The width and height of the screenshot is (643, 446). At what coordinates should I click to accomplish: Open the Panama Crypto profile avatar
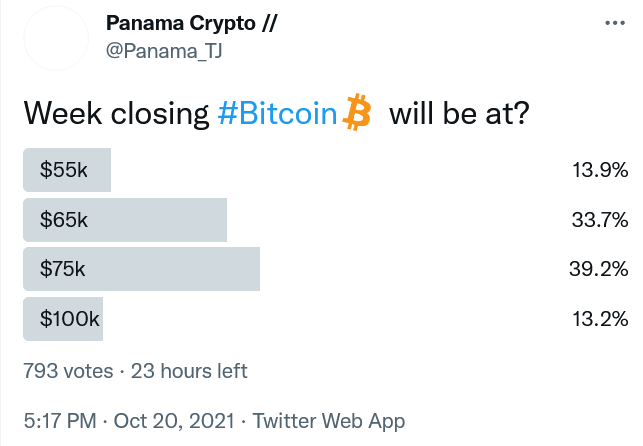click(56, 38)
